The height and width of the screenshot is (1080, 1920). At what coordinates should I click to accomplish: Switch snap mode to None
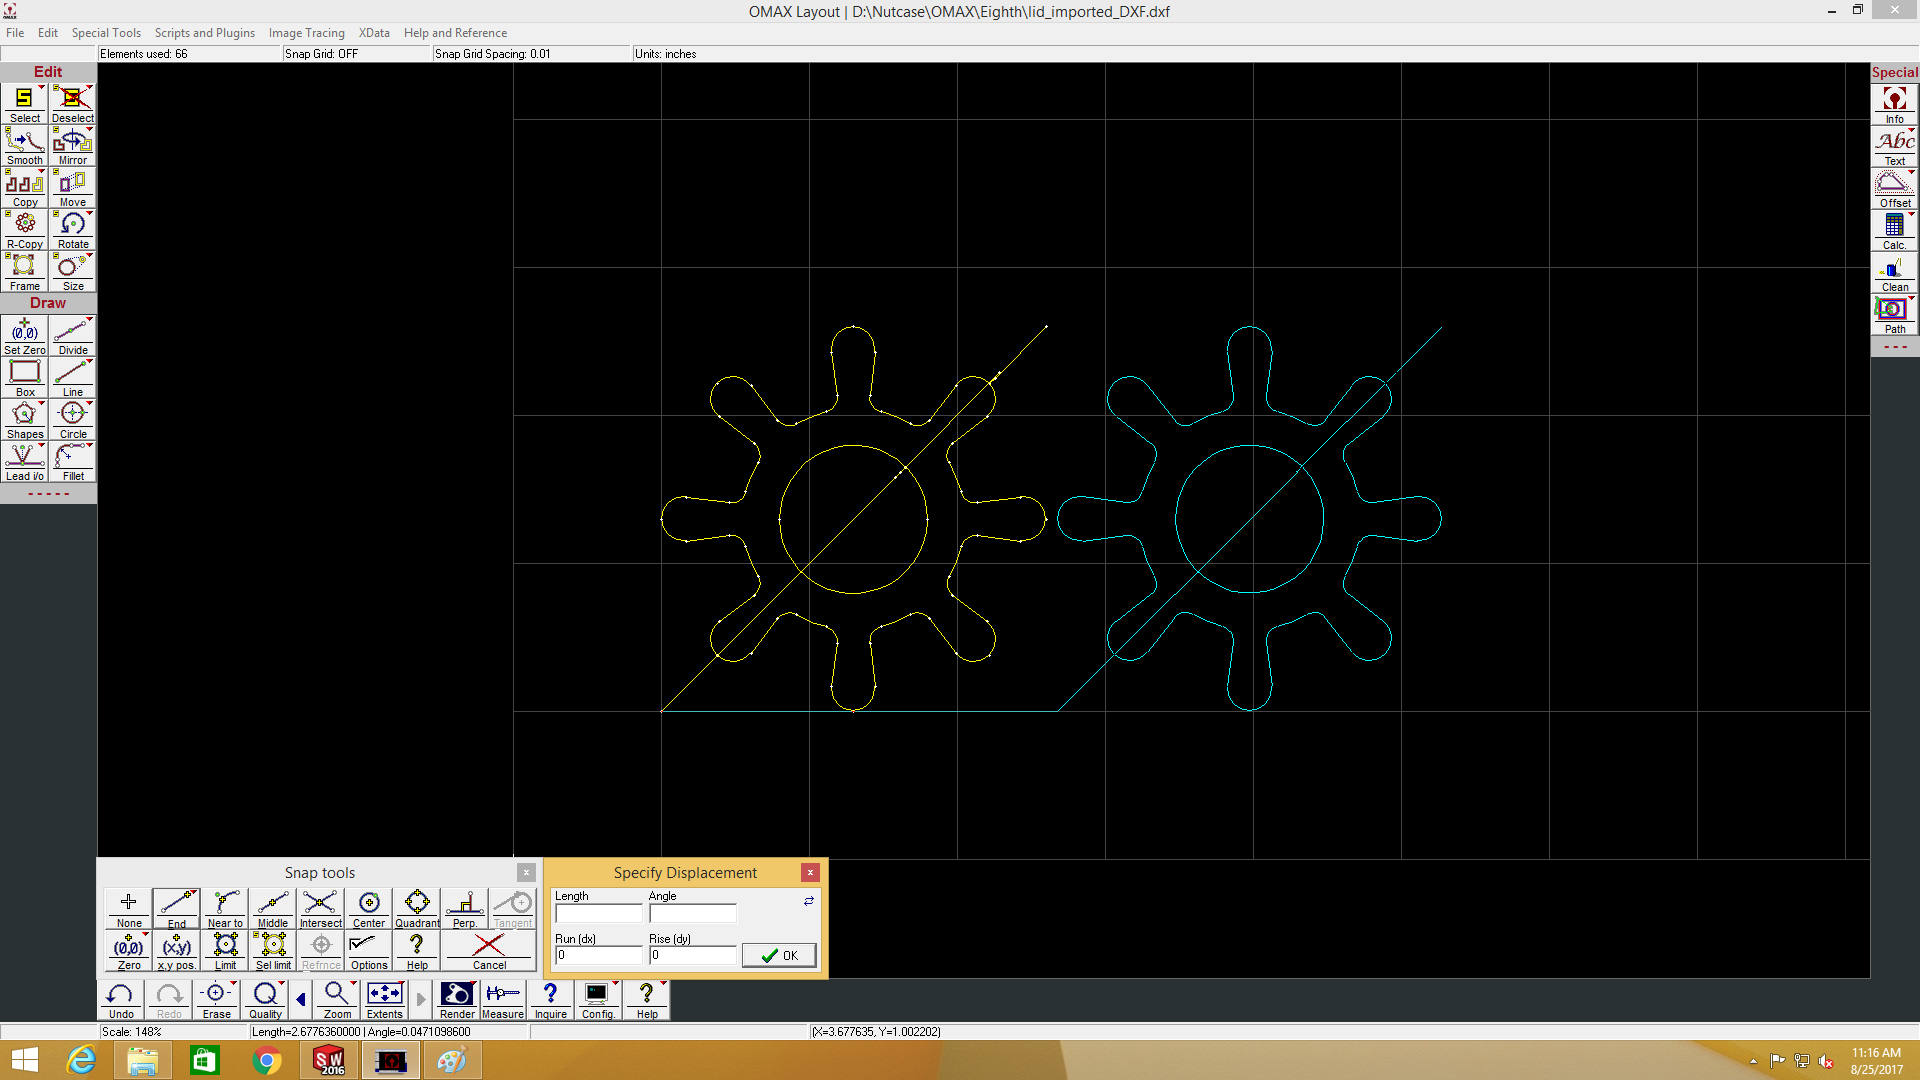pos(129,908)
